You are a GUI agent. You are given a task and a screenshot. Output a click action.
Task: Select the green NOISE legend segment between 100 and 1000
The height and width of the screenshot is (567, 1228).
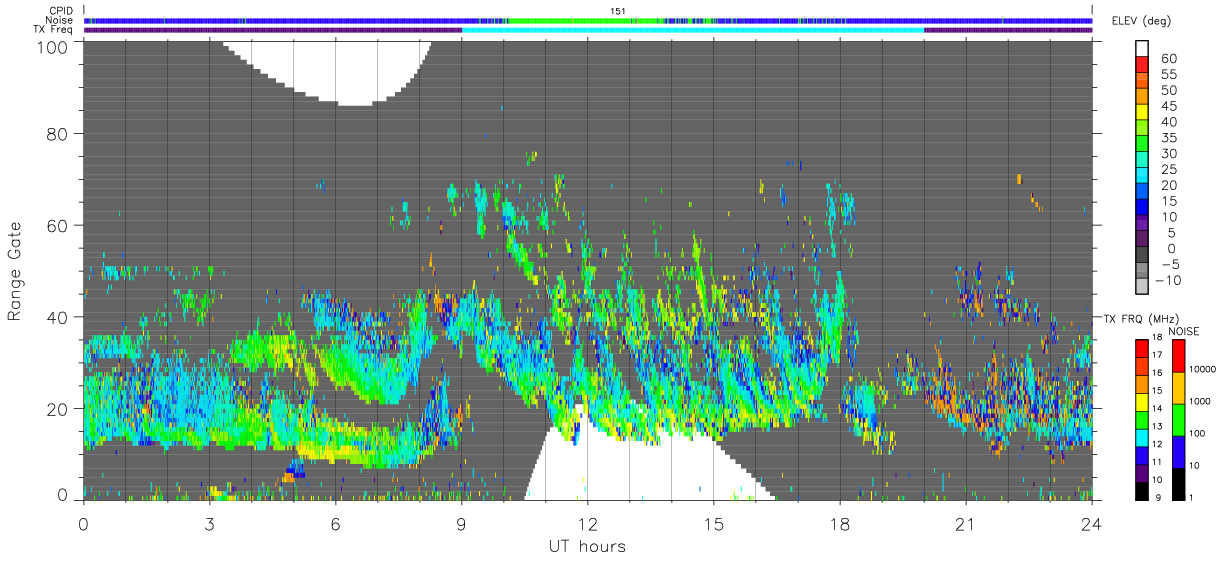click(x=1178, y=418)
